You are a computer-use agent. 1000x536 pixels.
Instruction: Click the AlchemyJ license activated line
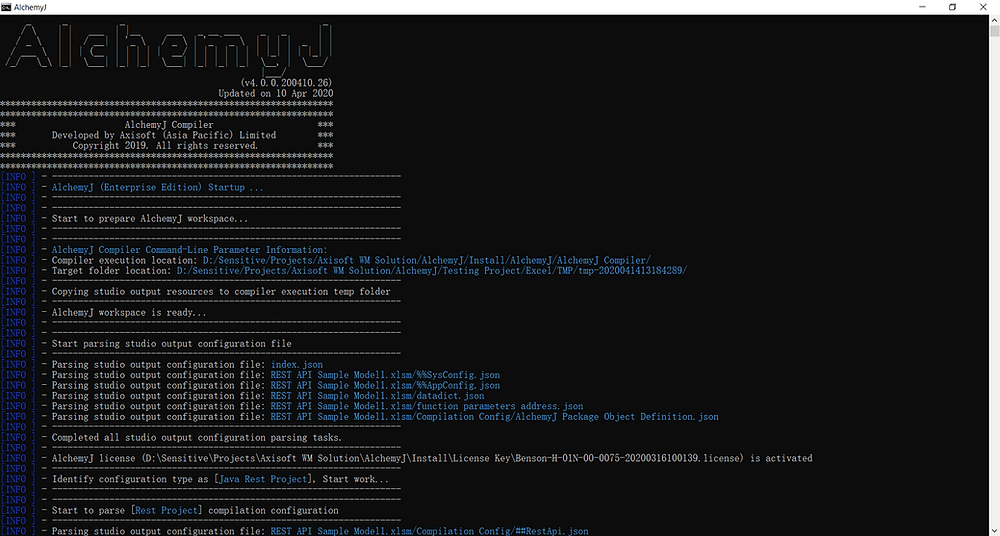click(x=432, y=458)
